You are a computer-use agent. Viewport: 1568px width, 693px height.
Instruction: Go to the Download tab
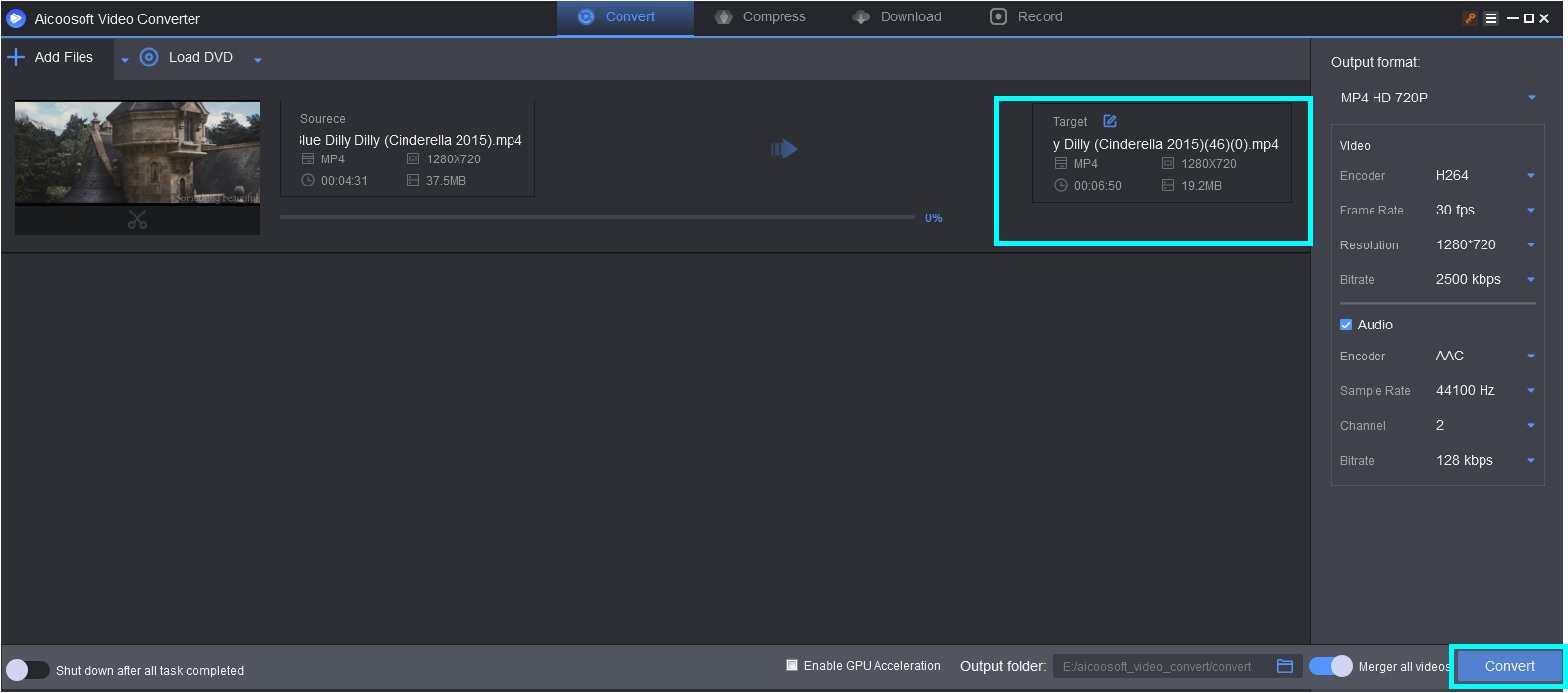tap(897, 17)
